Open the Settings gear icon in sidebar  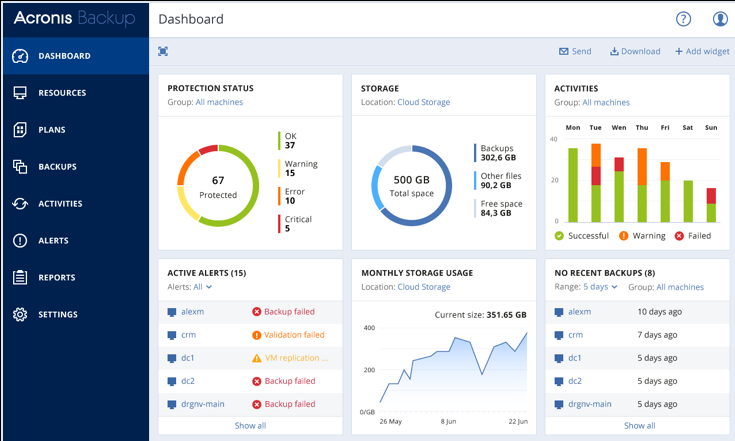click(20, 315)
